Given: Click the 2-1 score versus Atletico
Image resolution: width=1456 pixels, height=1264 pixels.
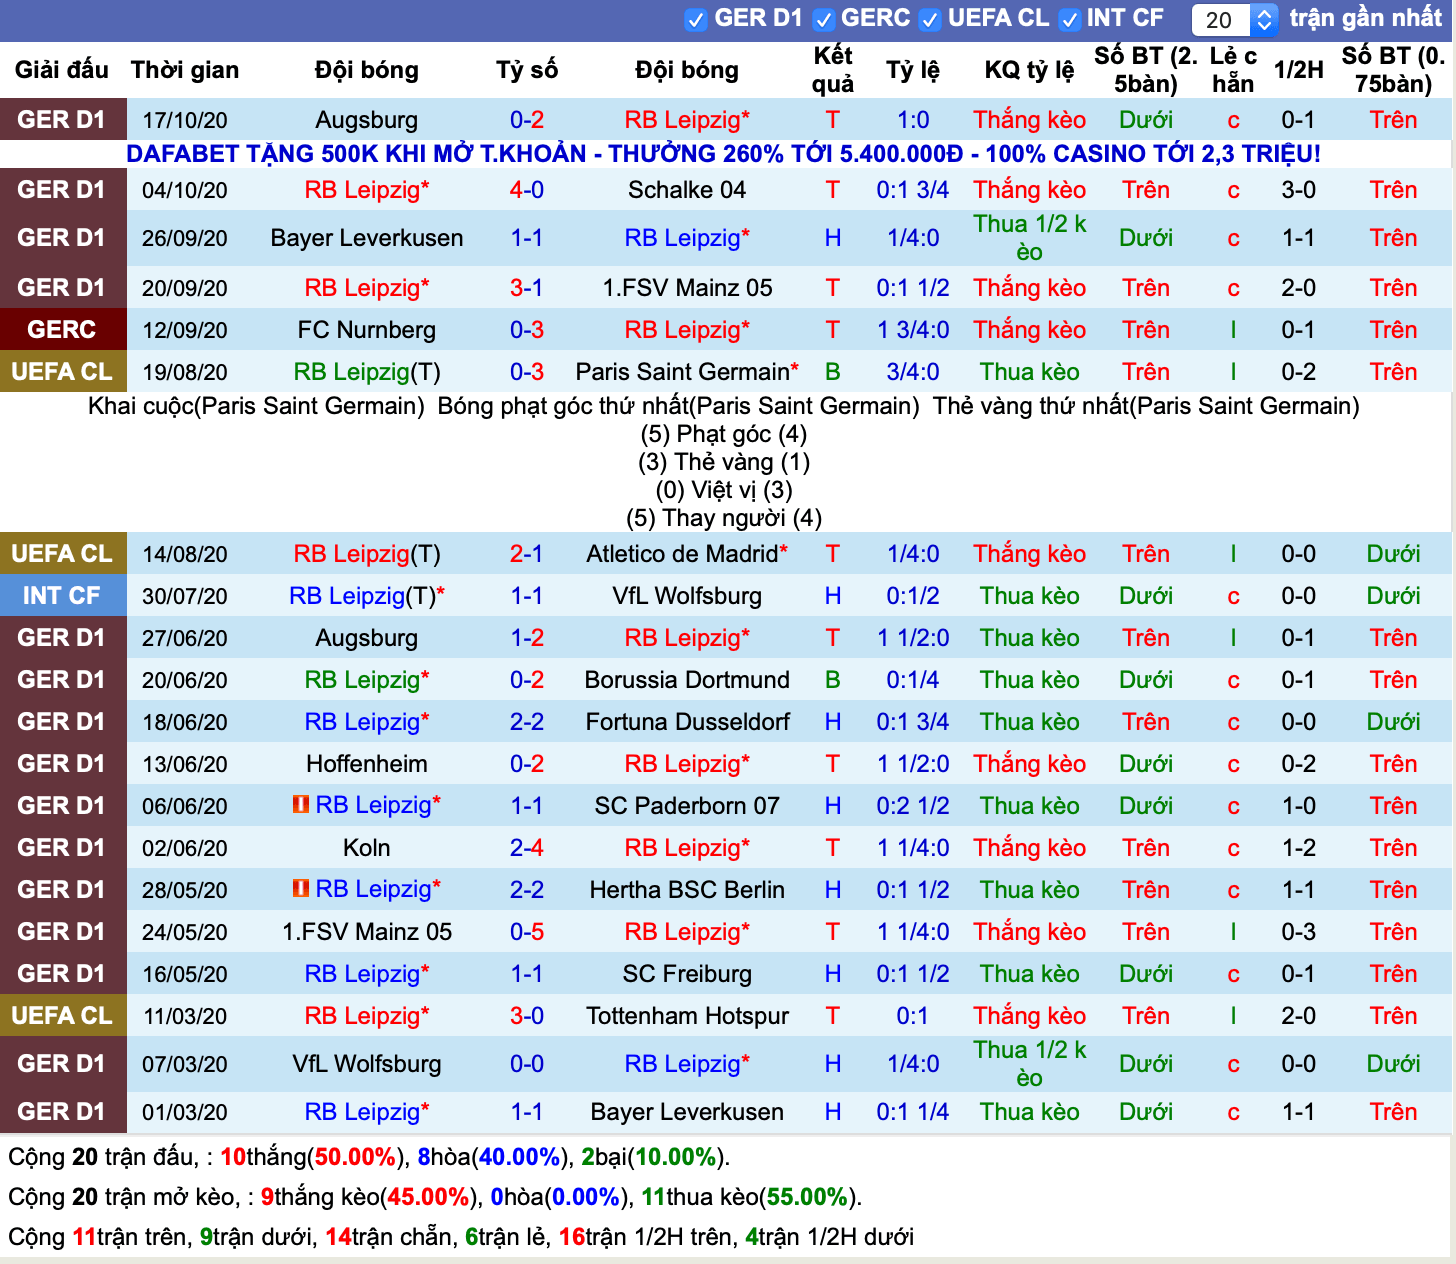Looking at the screenshot, I should tap(527, 554).
